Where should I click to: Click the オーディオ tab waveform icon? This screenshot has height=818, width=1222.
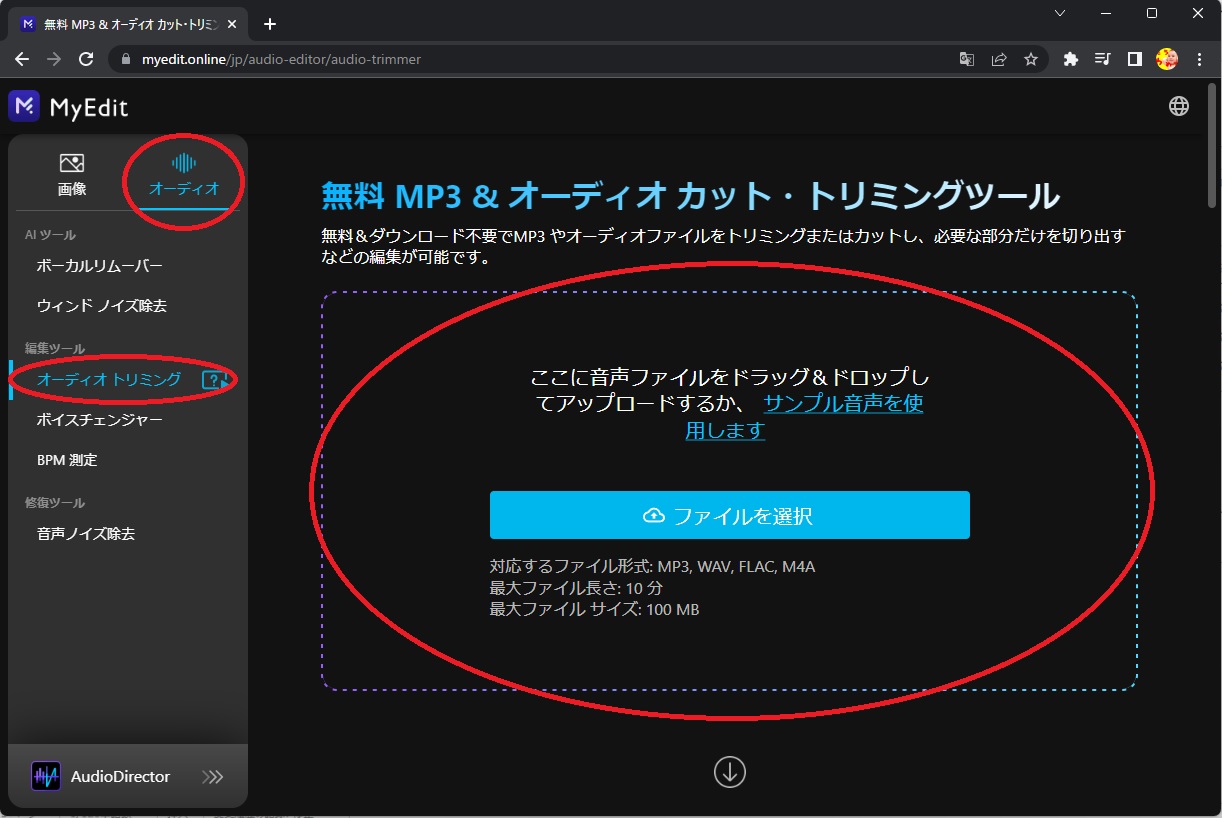(x=183, y=163)
